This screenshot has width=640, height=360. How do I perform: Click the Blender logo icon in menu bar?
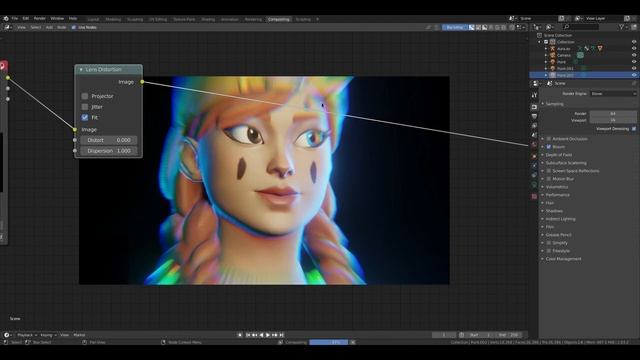tap(6, 19)
